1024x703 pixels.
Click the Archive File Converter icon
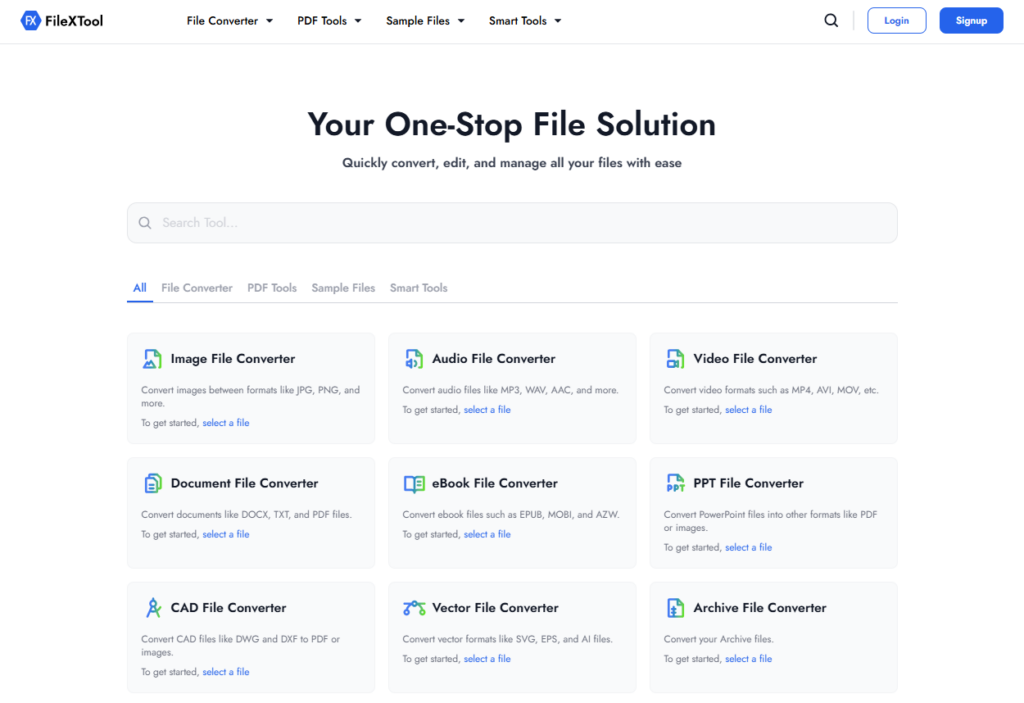pos(675,606)
